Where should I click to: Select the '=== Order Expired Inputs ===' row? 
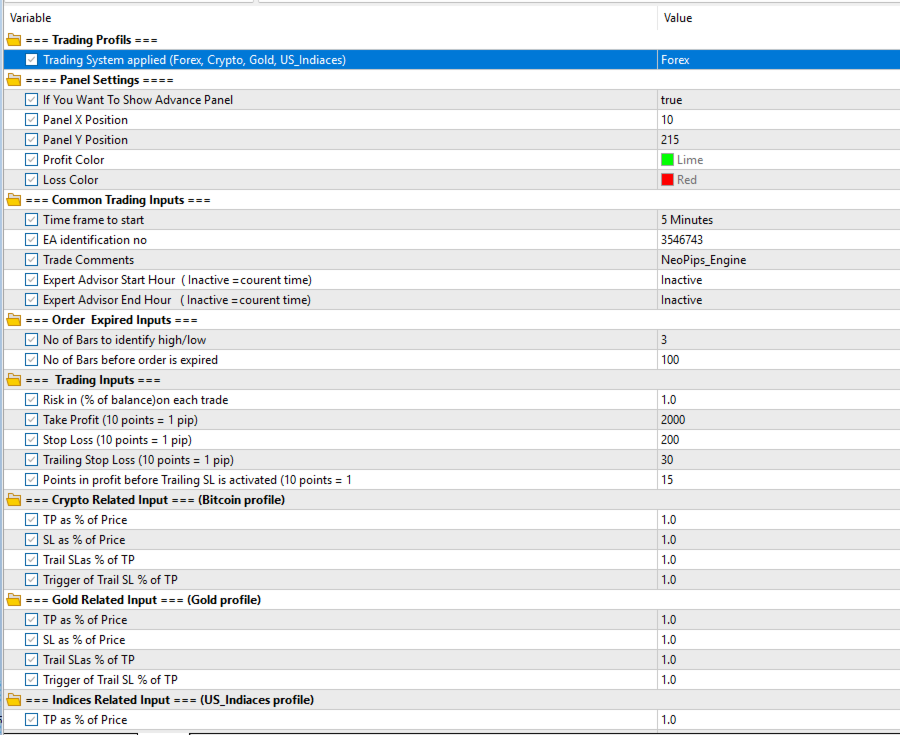pos(452,320)
